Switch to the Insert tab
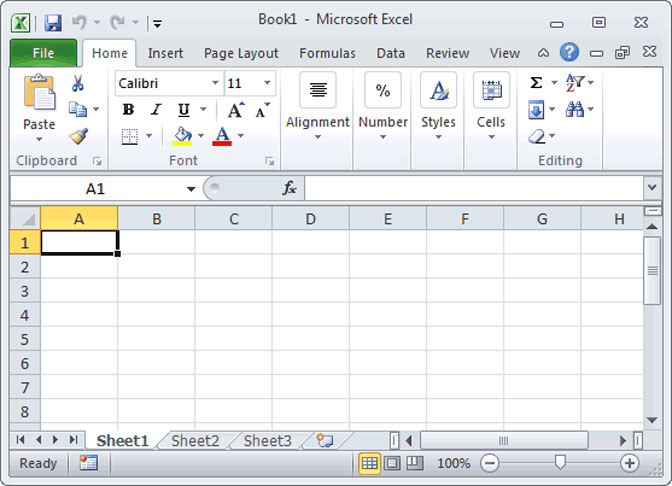672x486 pixels. (x=165, y=53)
